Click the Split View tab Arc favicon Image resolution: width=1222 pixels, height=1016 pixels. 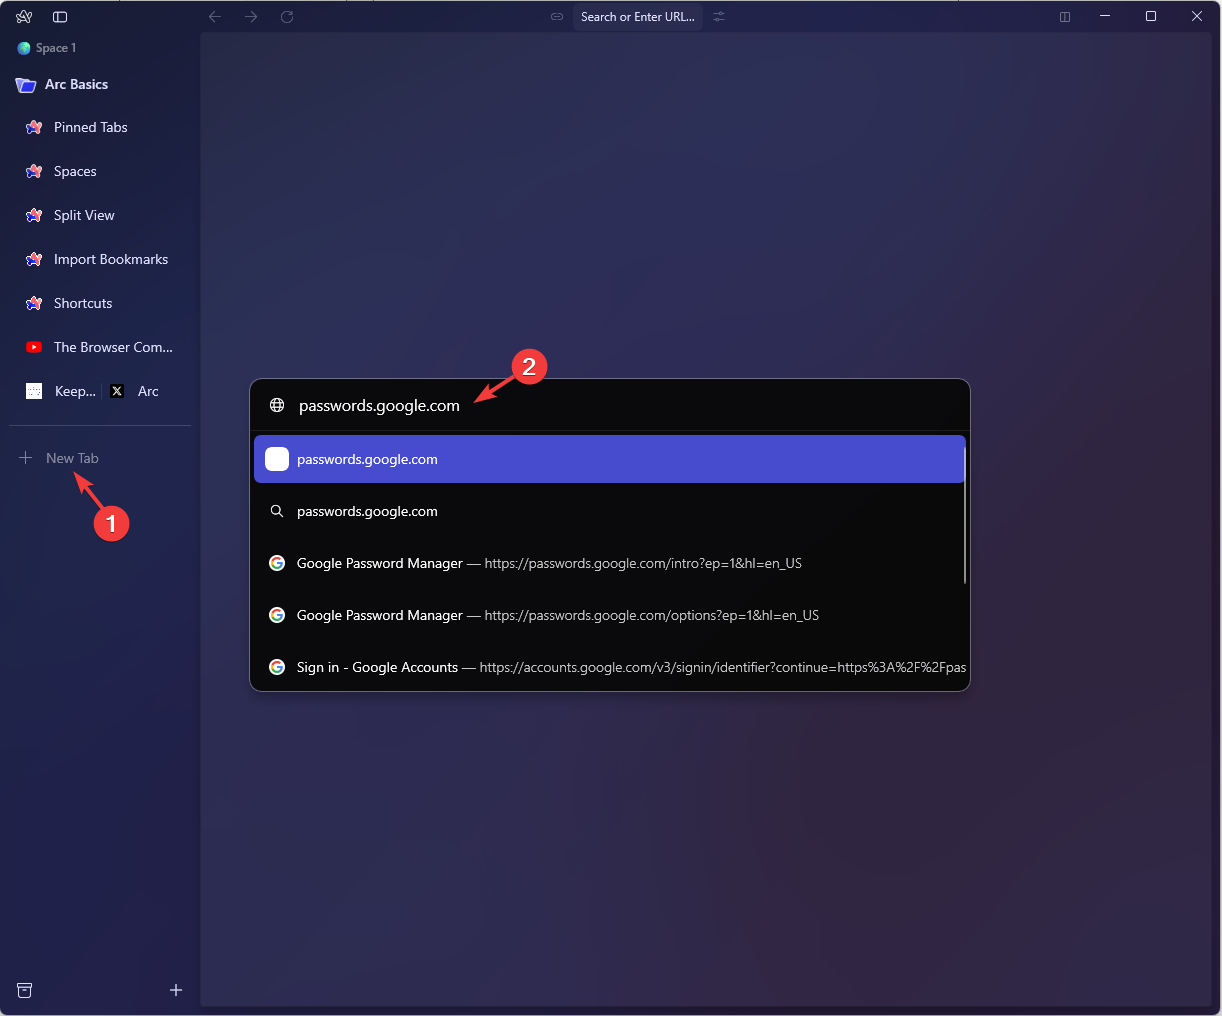point(34,215)
